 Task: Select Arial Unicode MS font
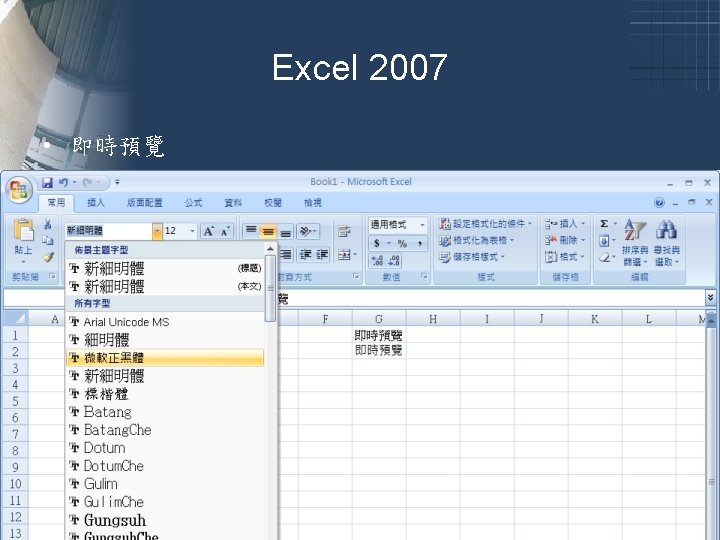pos(165,322)
